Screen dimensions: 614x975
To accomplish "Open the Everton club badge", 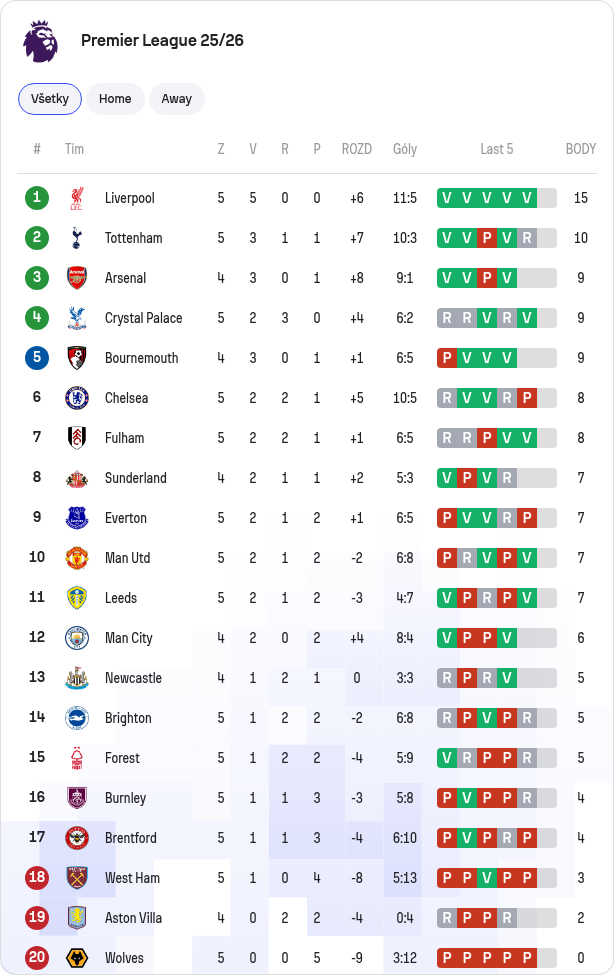I will click(x=77, y=518).
